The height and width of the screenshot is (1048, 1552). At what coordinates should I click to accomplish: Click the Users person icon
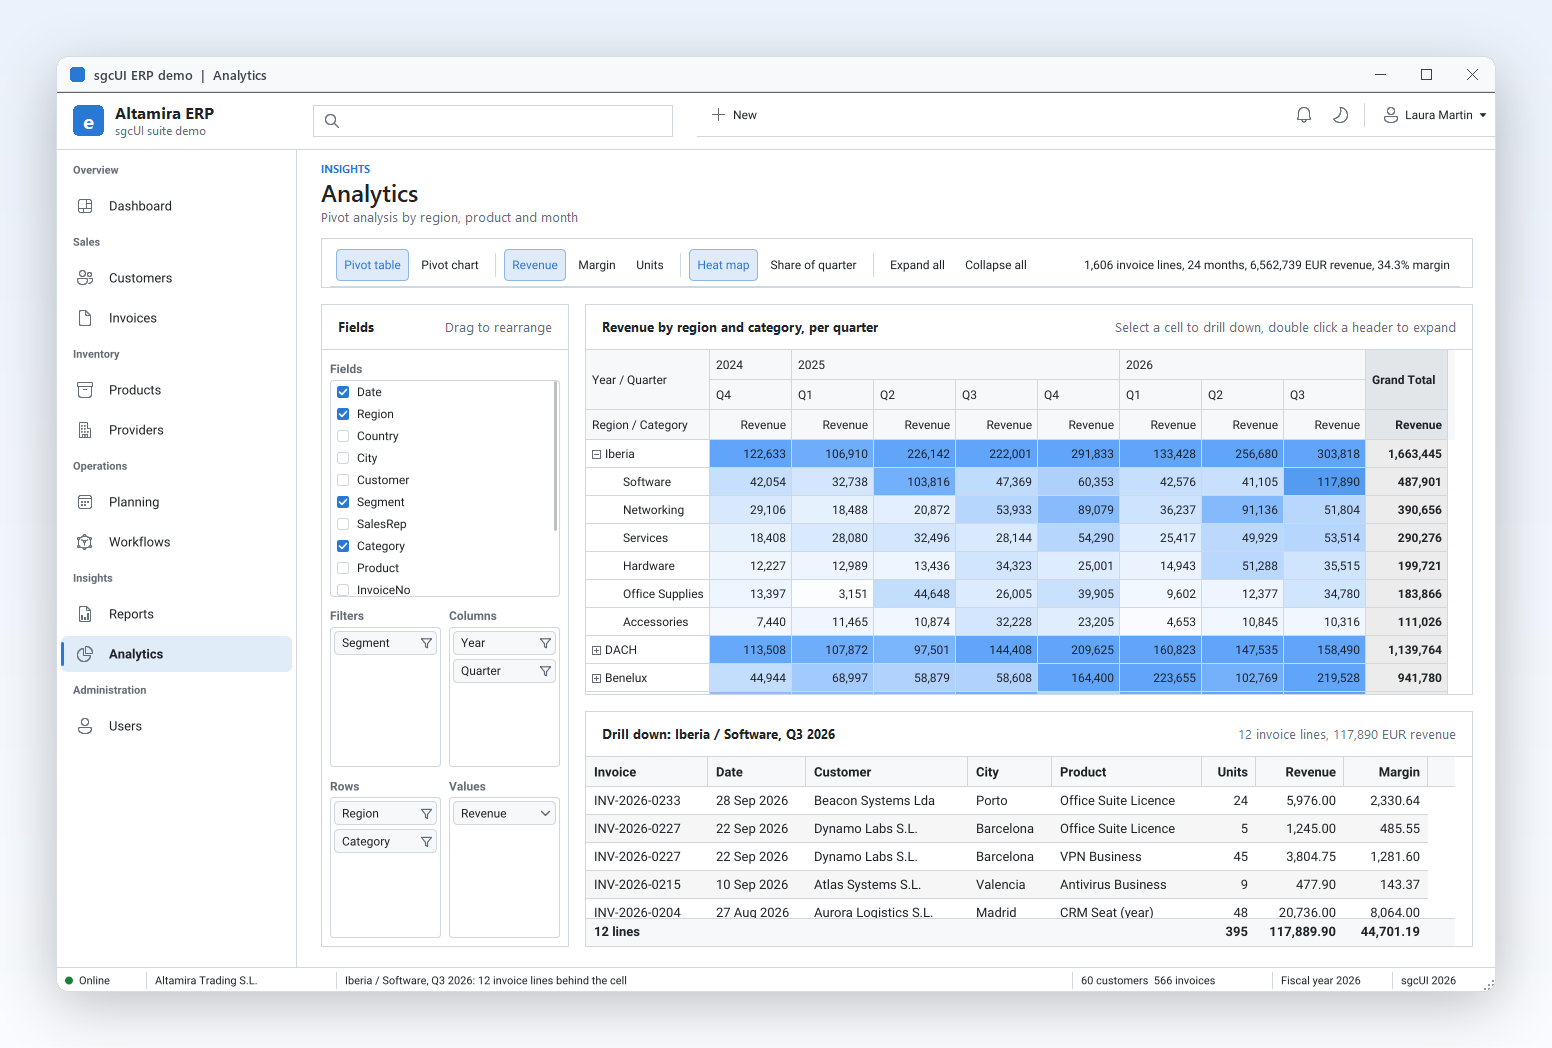click(85, 726)
